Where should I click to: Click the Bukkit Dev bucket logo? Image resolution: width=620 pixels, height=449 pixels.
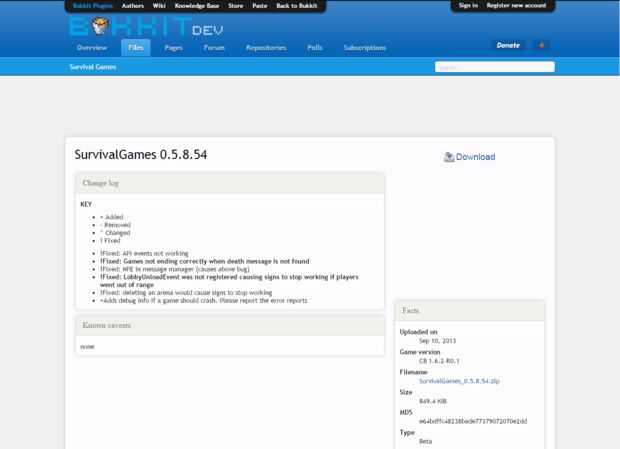tap(100, 26)
